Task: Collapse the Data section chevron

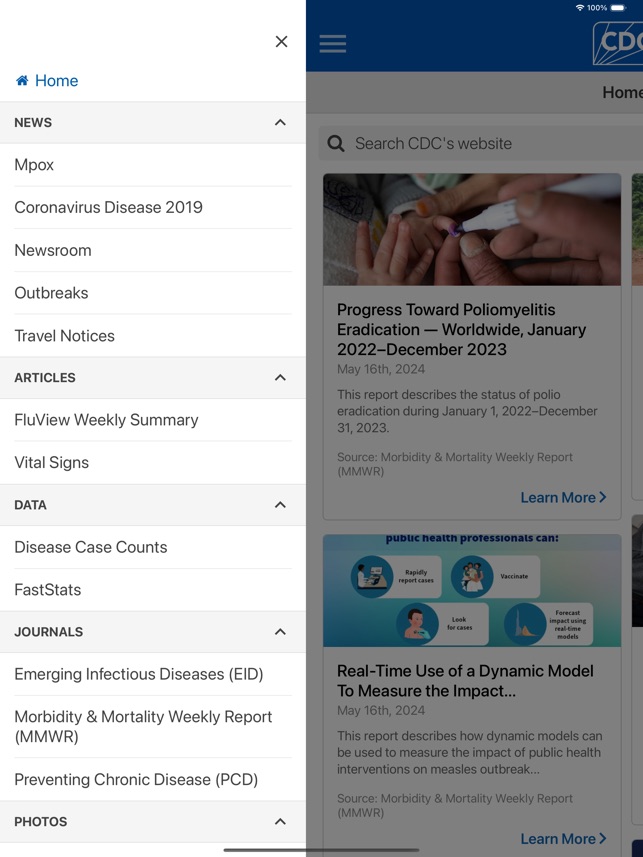Action: [280, 505]
